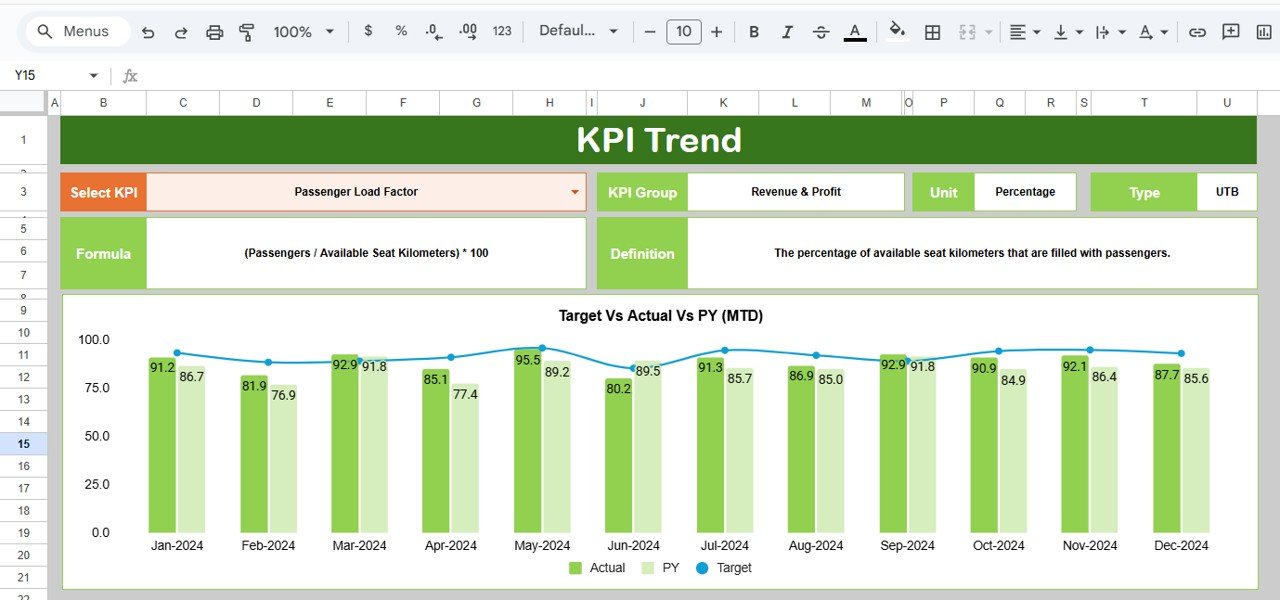
Task: Open the Borders tool
Action: pos(932,32)
